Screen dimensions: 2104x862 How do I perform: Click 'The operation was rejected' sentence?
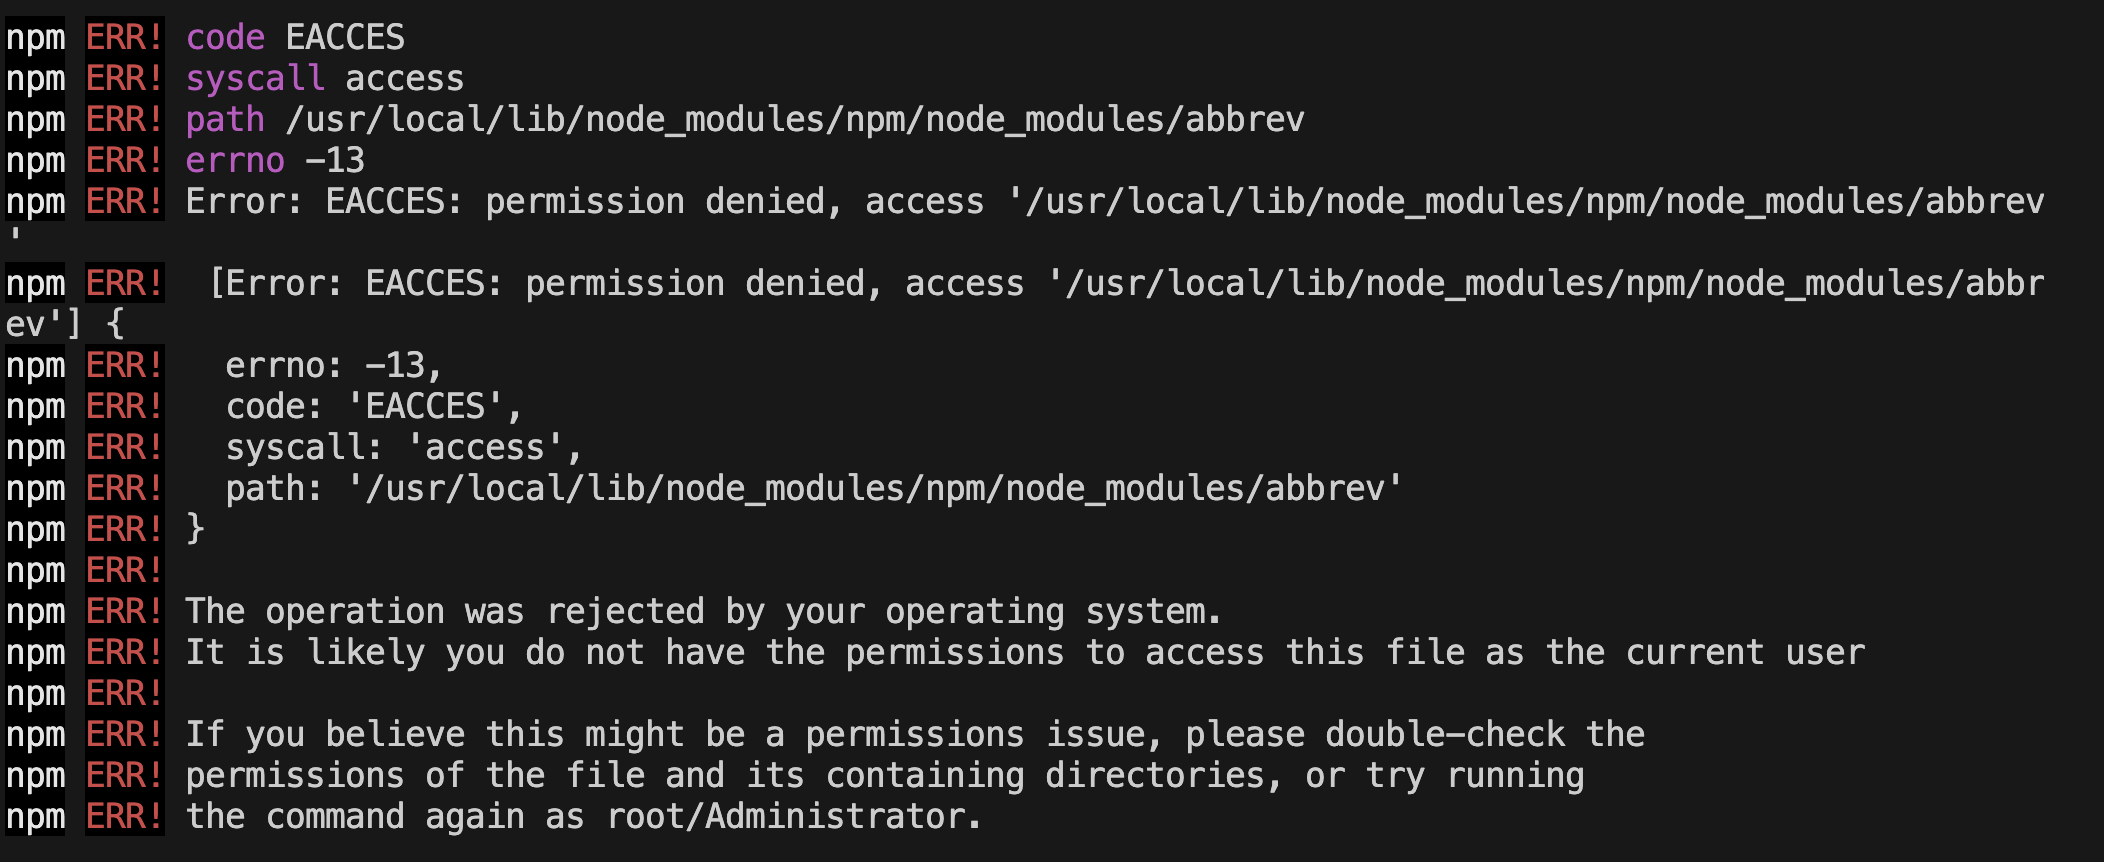tap(445, 612)
